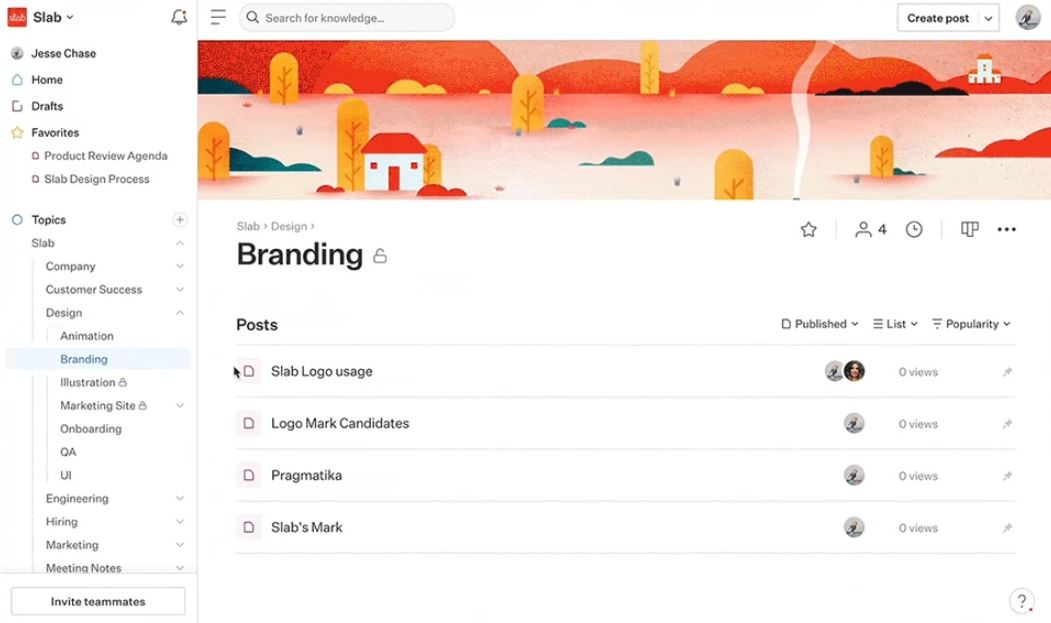
Task: Pin the Slab Logo usage post
Action: [1007, 372]
